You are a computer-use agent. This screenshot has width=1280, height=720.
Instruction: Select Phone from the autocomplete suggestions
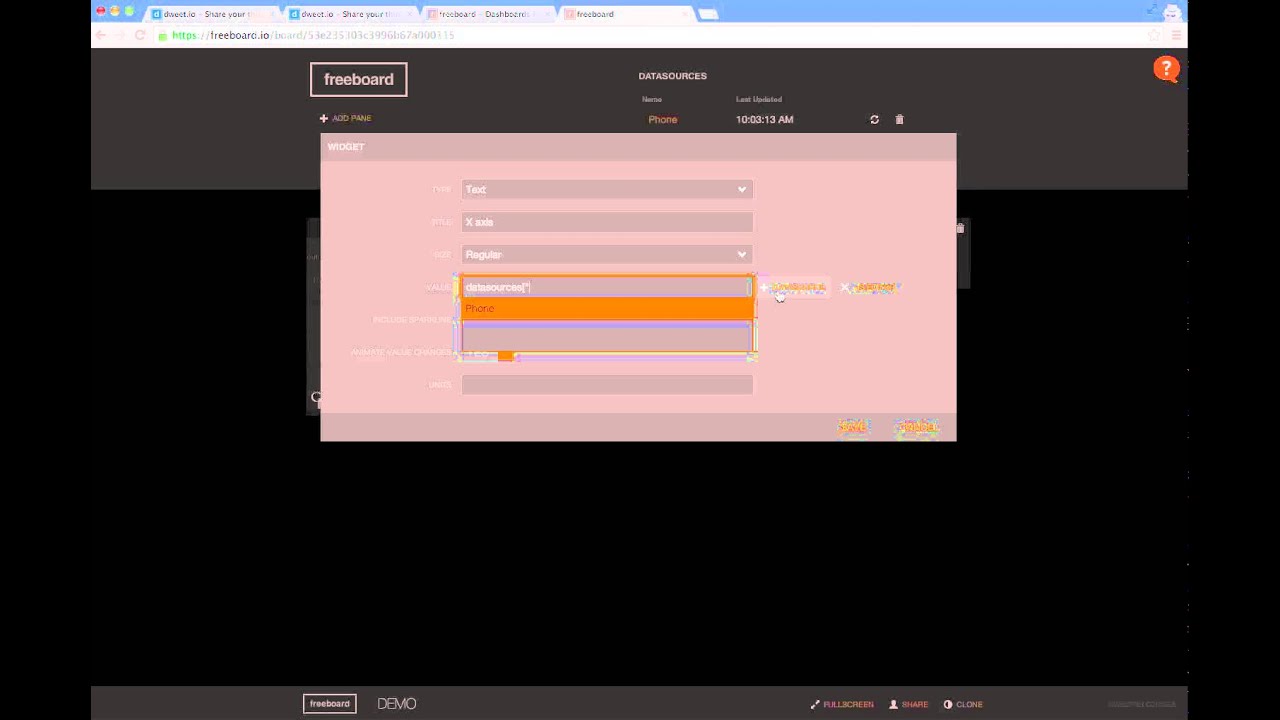(x=607, y=308)
